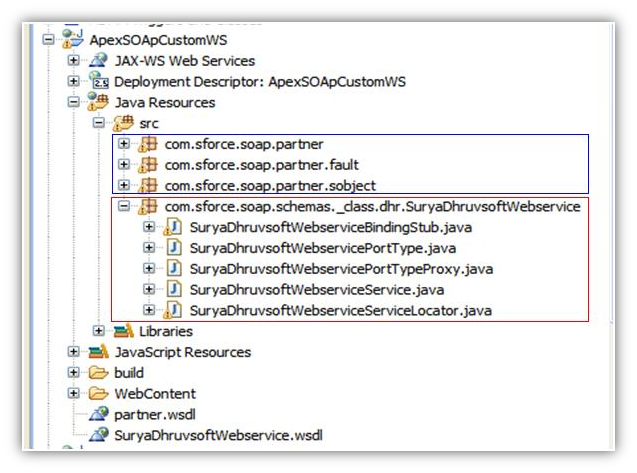Expand com.sforce.soap.partner package
This screenshot has height=473, width=637.
coord(124,143)
